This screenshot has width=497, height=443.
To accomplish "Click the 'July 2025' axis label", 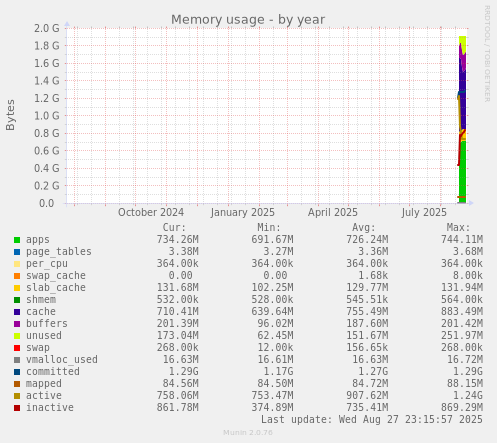I will 424,212.
